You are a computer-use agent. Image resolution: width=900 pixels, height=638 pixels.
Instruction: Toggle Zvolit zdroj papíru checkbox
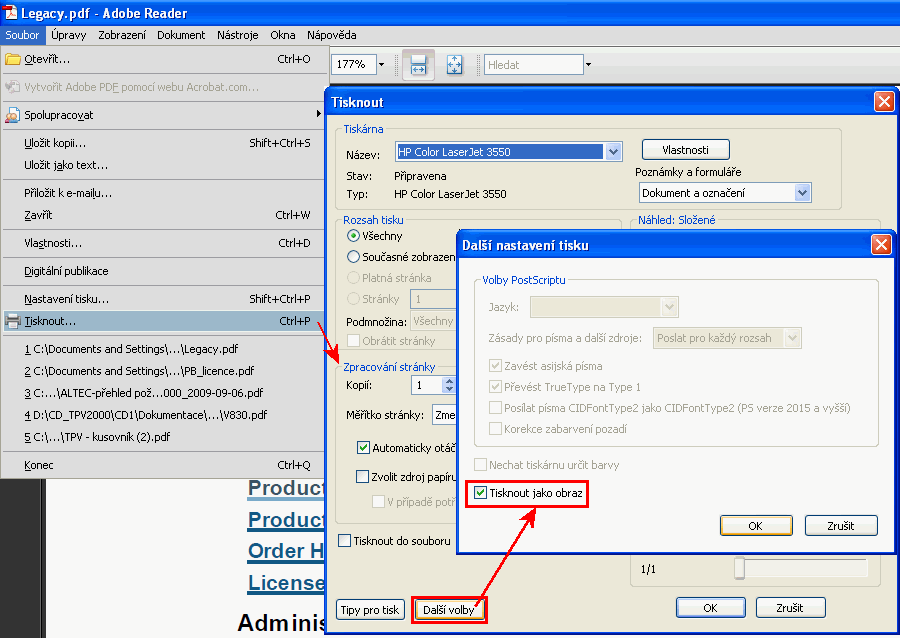(x=362, y=476)
